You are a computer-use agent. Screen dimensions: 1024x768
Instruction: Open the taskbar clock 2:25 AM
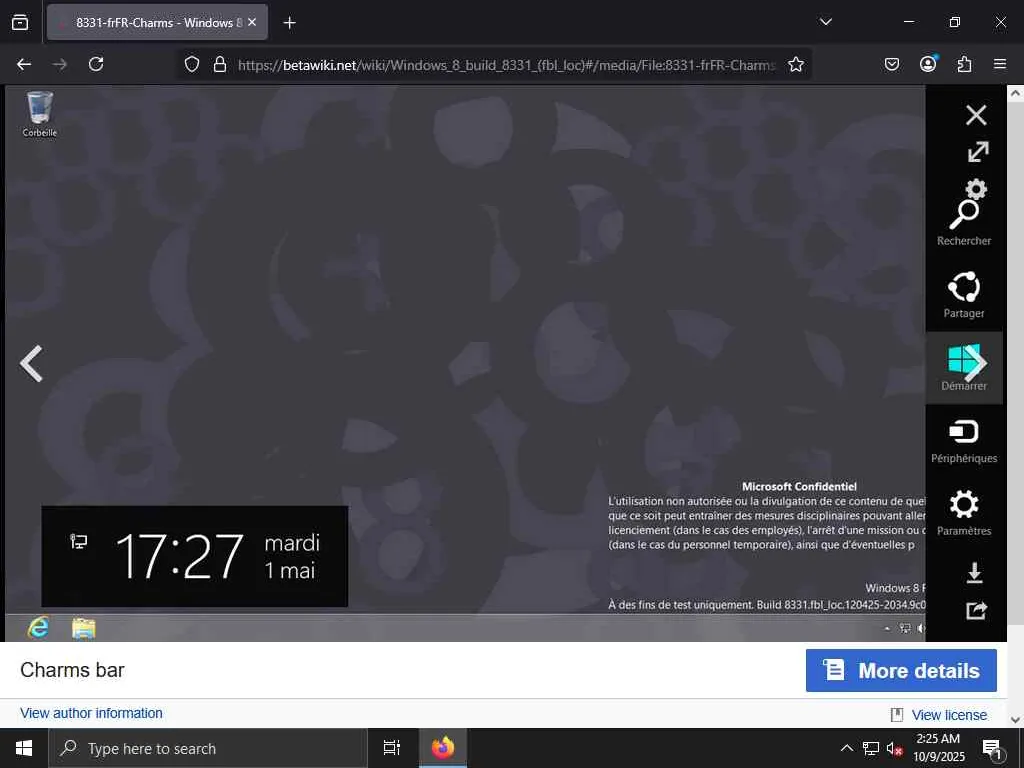(x=938, y=748)
